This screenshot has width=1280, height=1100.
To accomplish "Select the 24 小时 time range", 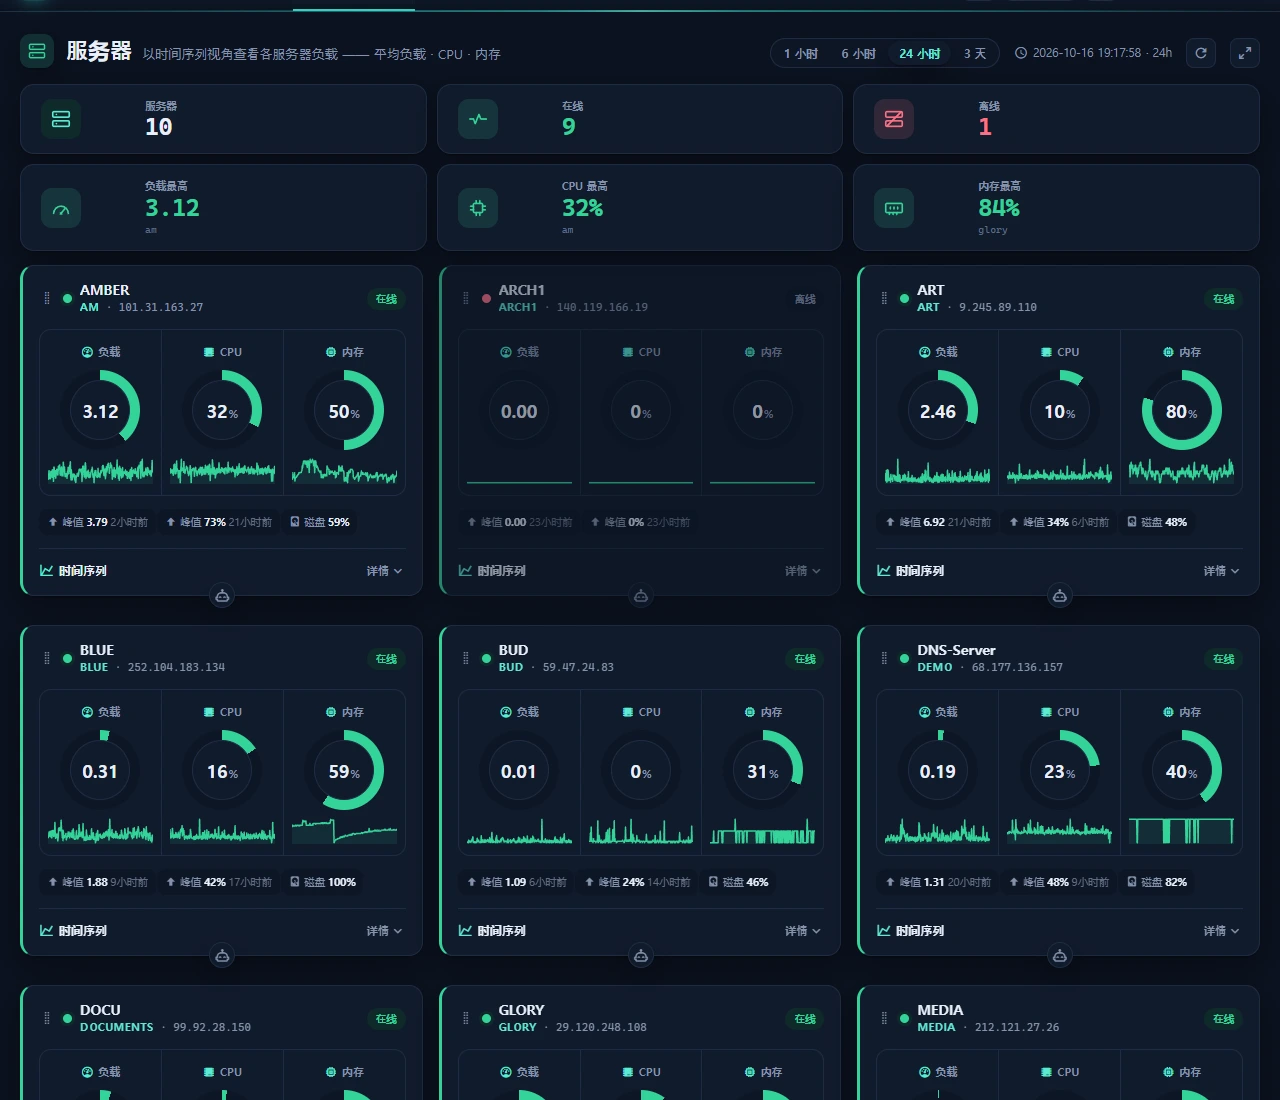I will 919,54.
